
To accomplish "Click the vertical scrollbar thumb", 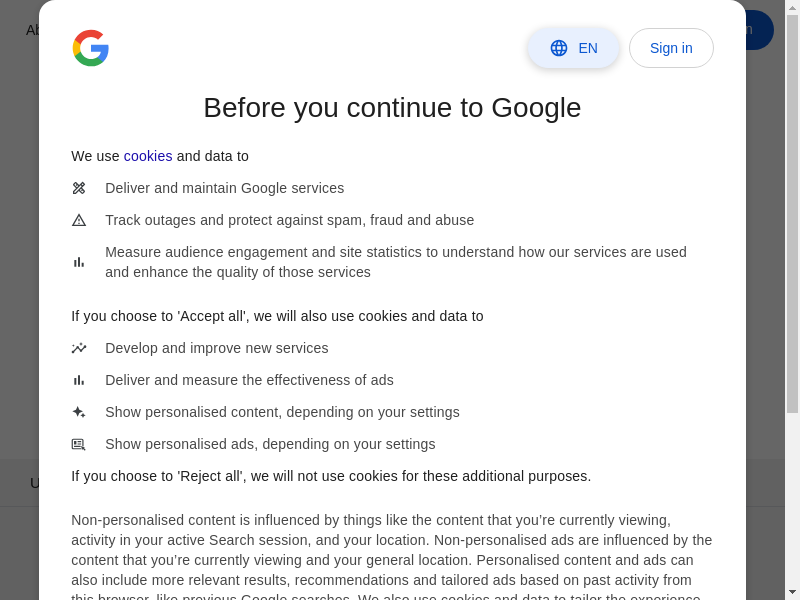I will point(792,213).
